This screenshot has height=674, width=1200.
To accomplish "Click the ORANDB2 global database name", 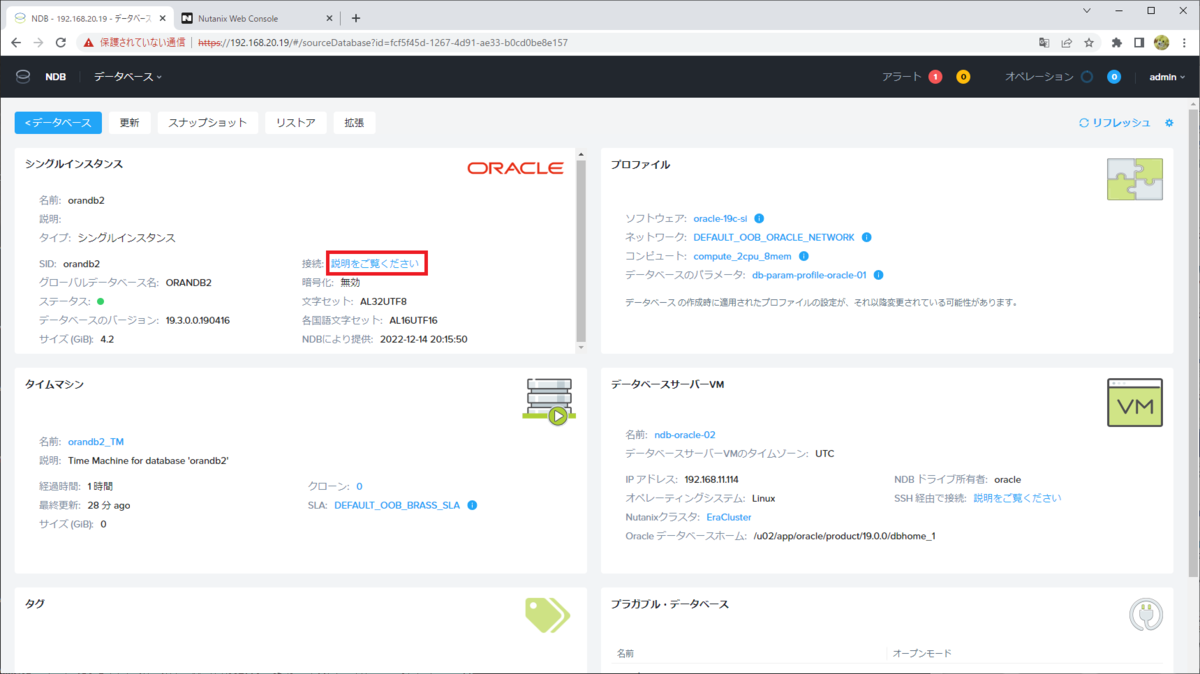I will click(x=189, y=282).
